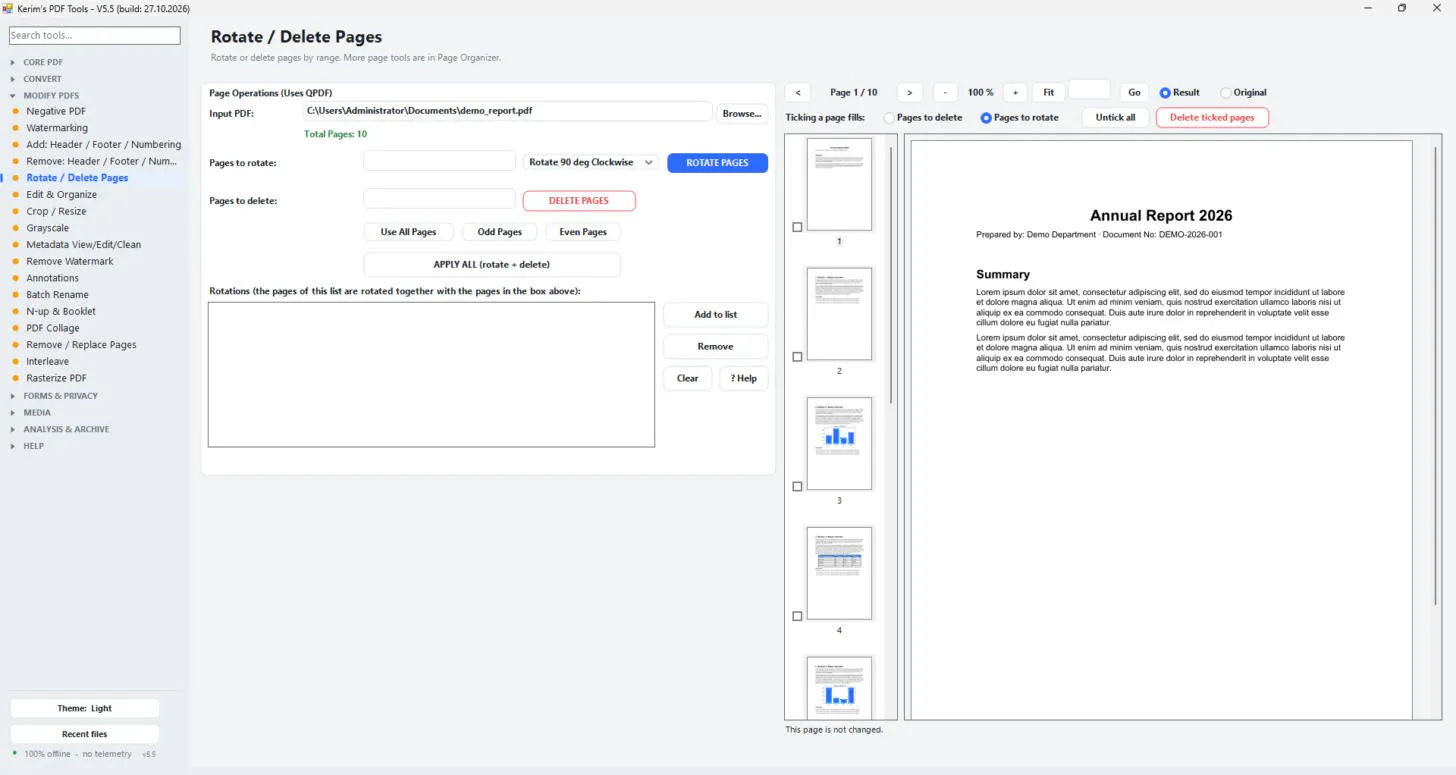Viewport: 1456px width, 775px height.
Task: Zoom in with the plus button
Action: tap(1015, 92)
